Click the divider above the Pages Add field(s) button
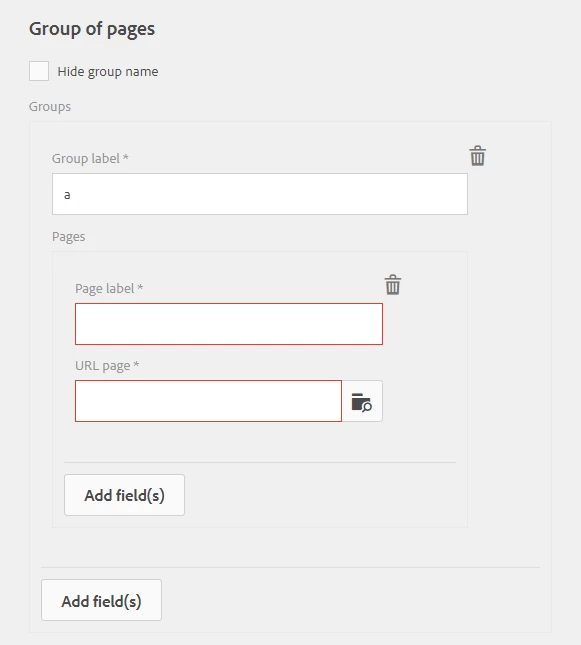581x645 pixels. [260, 462]
